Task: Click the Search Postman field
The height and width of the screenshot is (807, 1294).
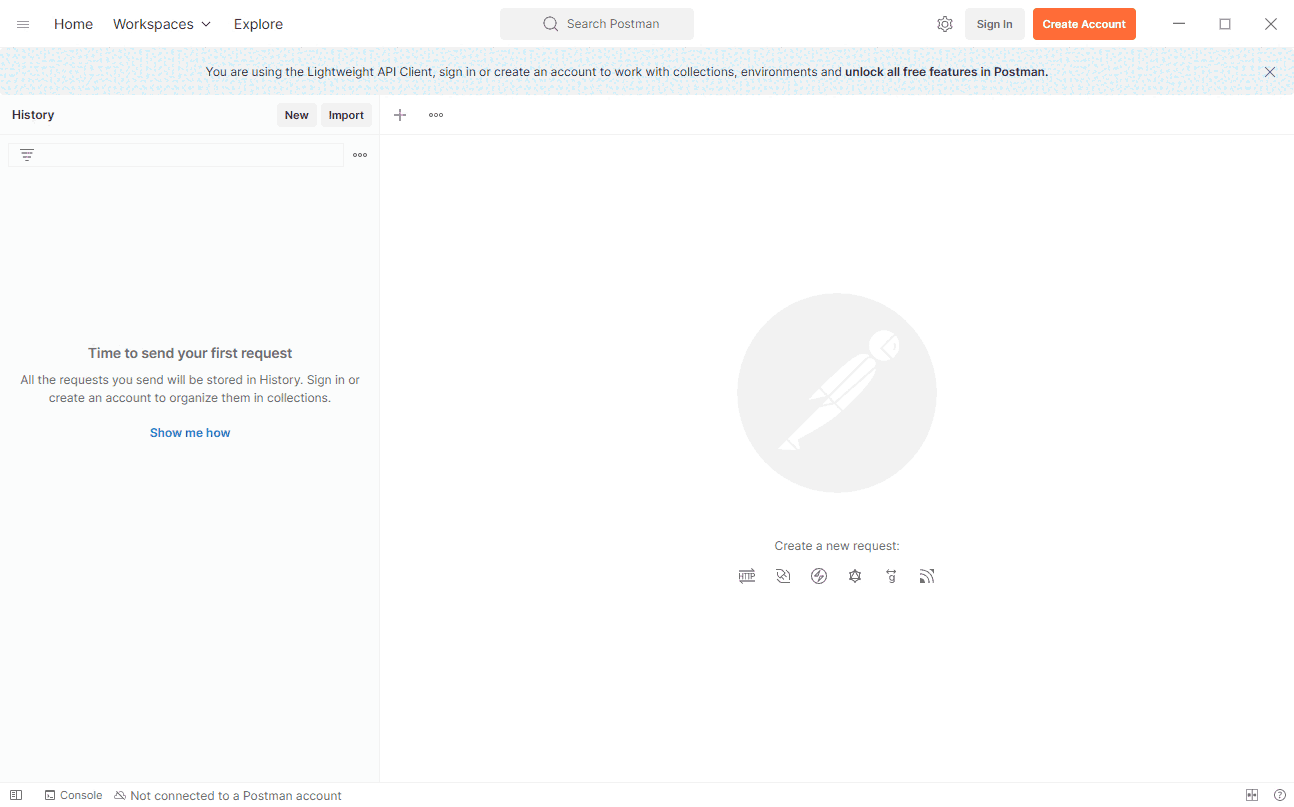Action: tap(597, 24)
